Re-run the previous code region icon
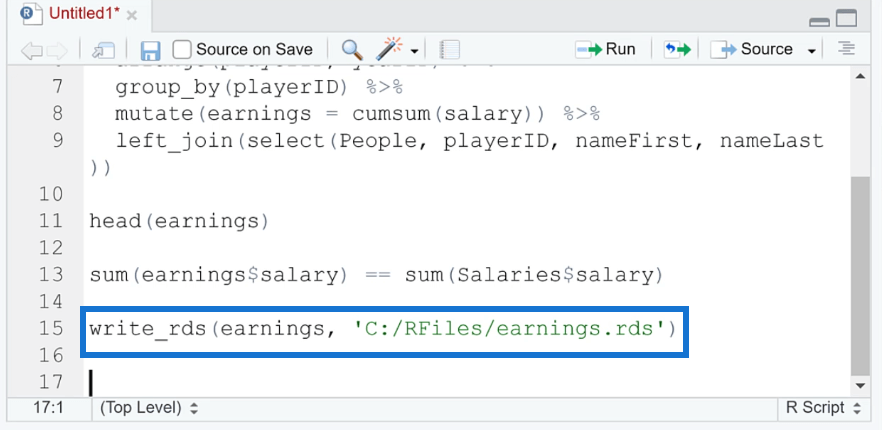Viewport: 882px width, 430px height. tap(677, 50)
